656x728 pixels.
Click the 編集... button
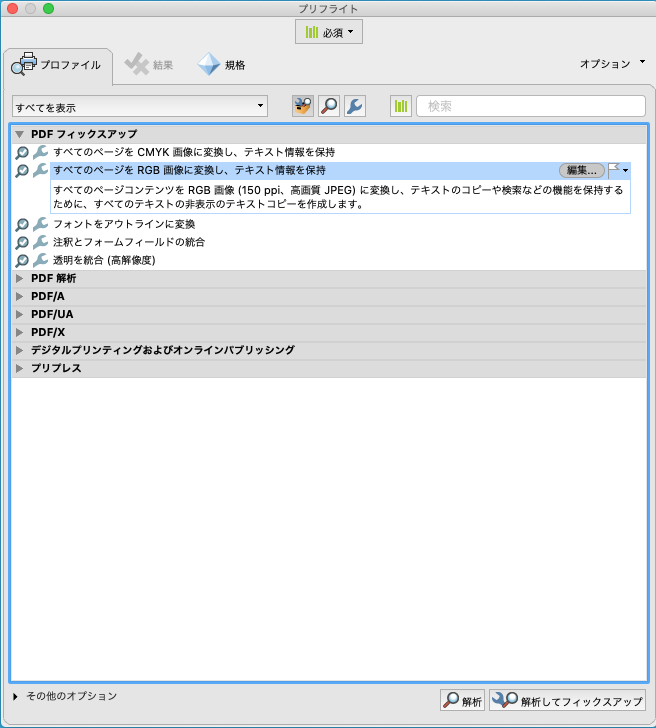pos(582,170)
